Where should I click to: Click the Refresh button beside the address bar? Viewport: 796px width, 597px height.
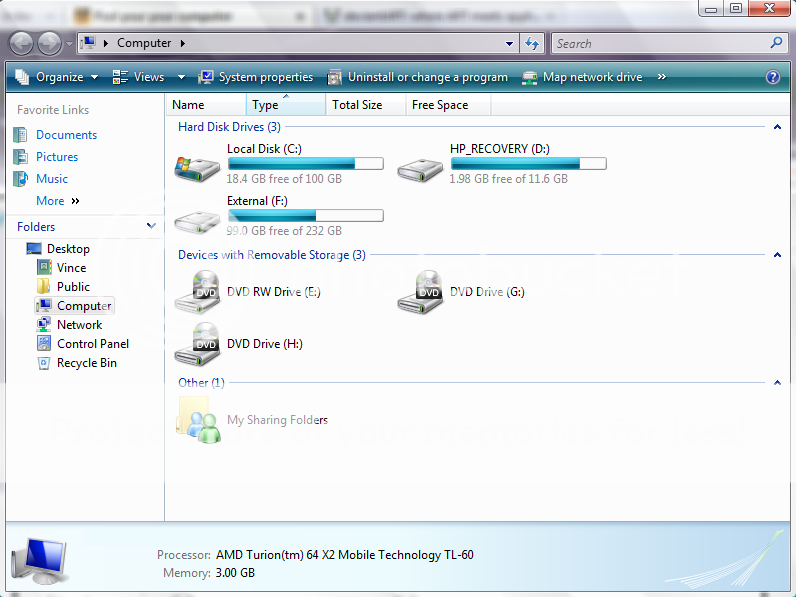pyautogui.click(x=532, y=43)
